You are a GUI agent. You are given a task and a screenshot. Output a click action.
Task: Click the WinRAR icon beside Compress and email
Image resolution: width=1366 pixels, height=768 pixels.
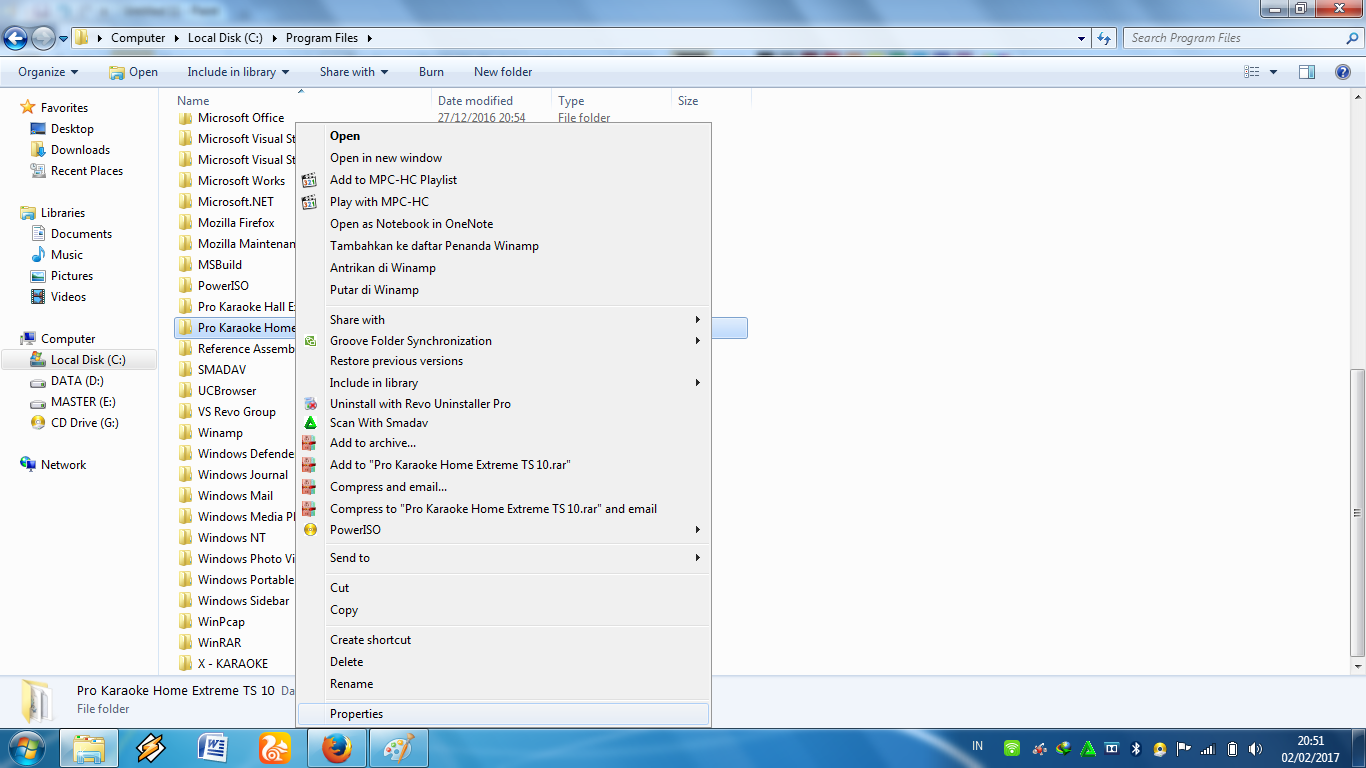[x=310, y=487]
